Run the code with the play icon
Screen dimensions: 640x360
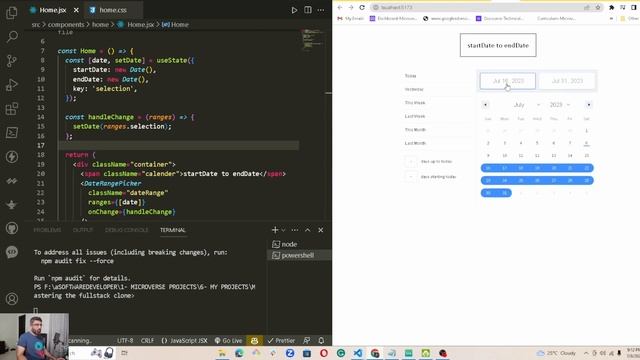tap(294, 10)
